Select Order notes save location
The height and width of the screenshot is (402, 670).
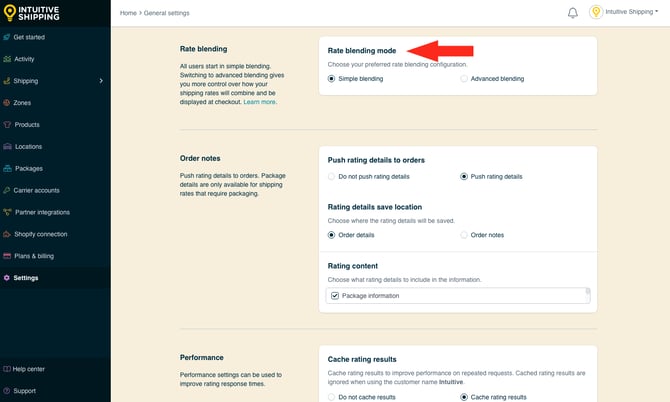click(x=464, y=235)
